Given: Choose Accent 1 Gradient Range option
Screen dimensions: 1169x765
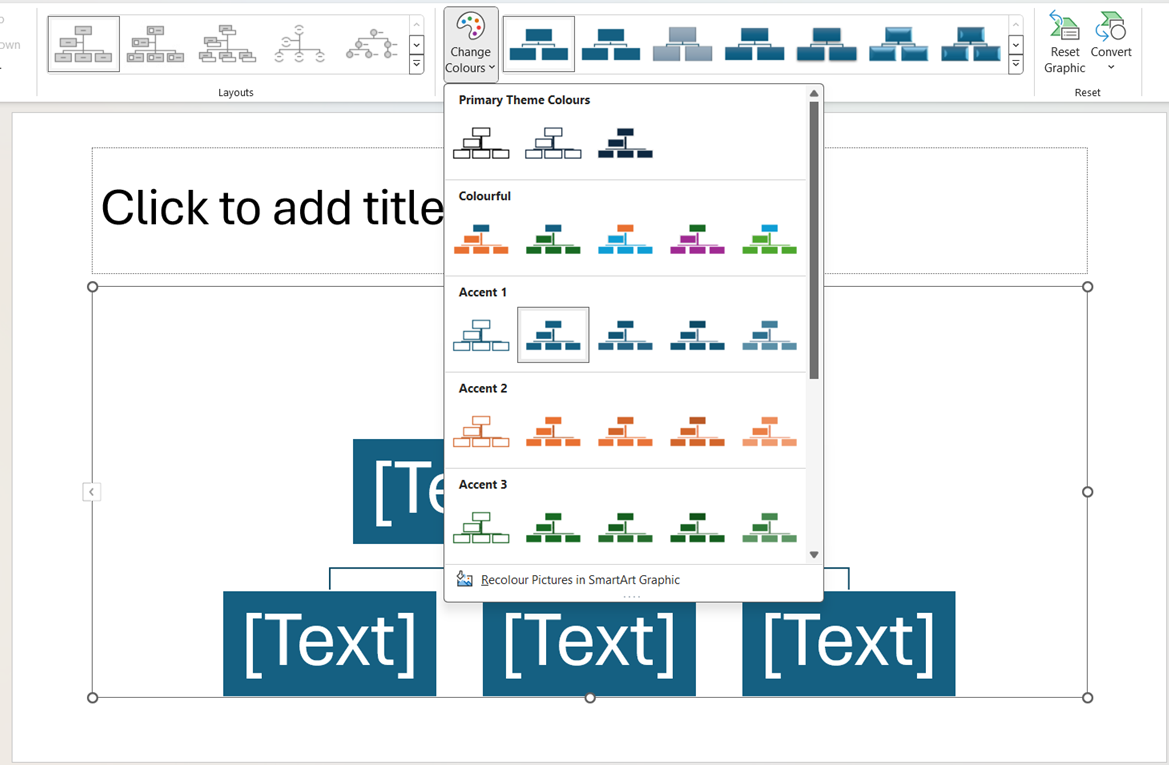Looking at the screenshot, I should pyautogui.click(x=625, y=336).
